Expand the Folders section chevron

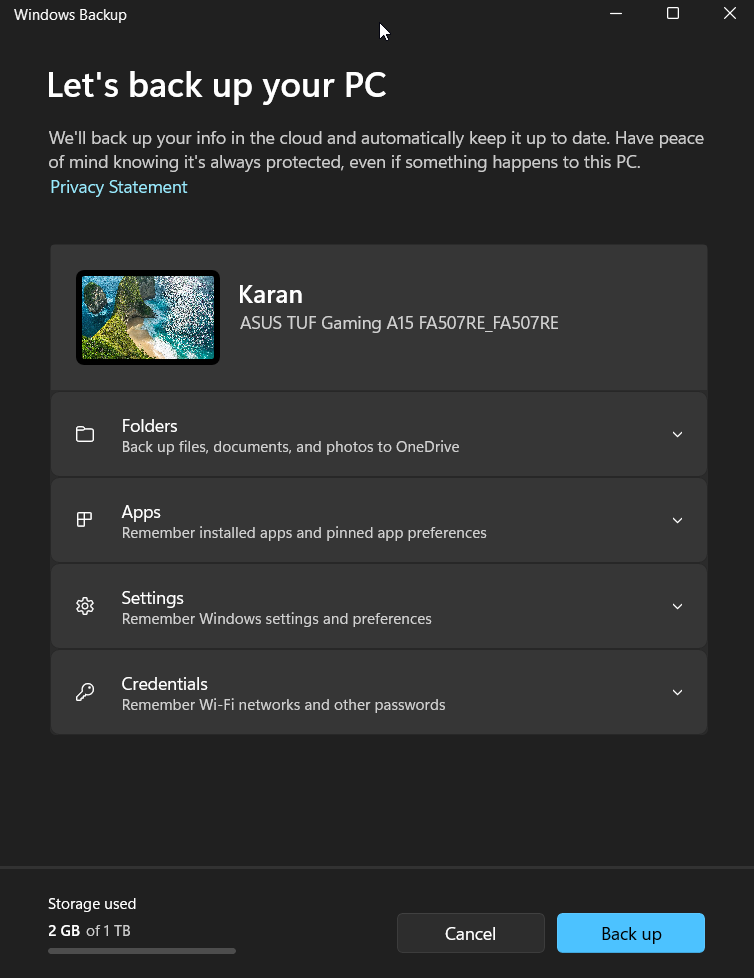pos(677,435)
